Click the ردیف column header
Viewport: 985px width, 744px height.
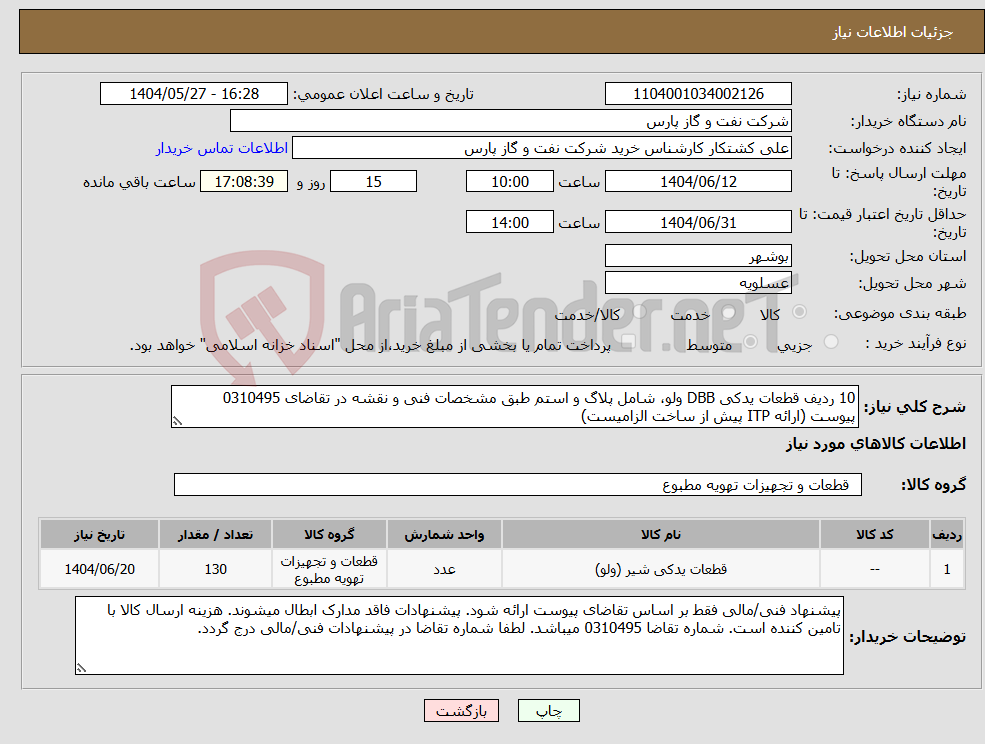pos(947,534)
